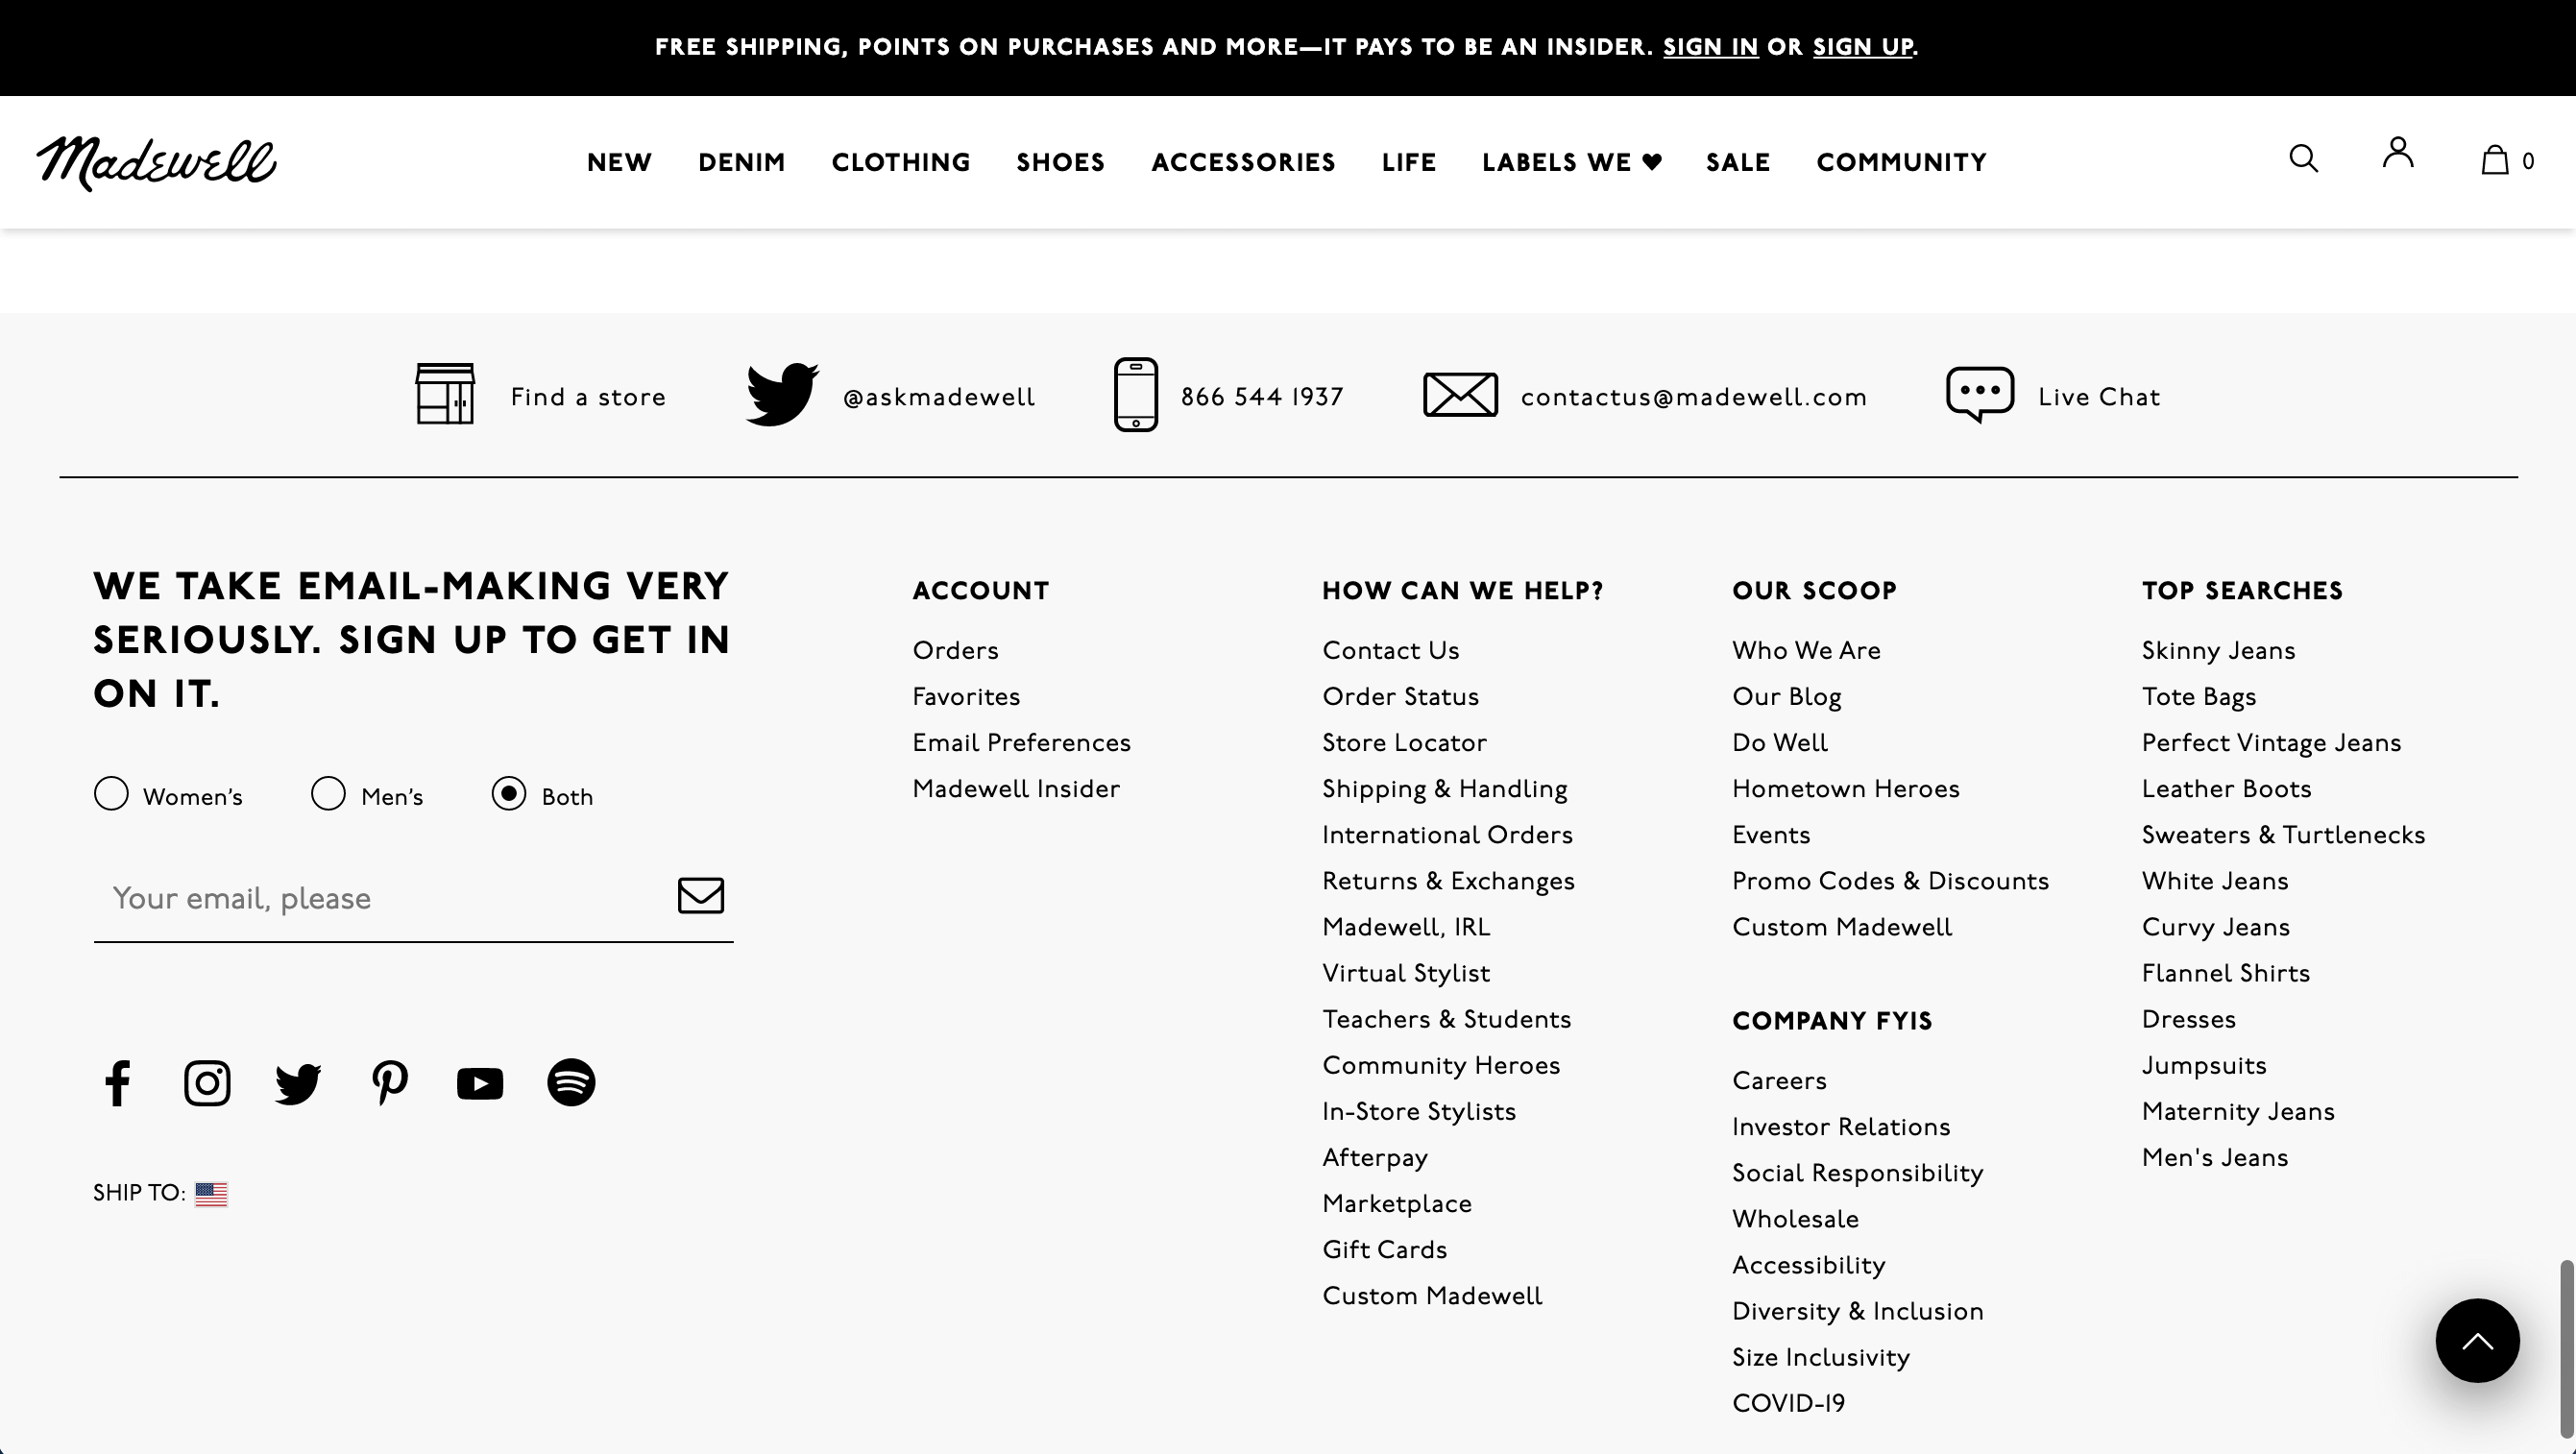Open Pinterest via footer icon
The height and width of the screenshot is (1454, 2576).
[387, 1082]
